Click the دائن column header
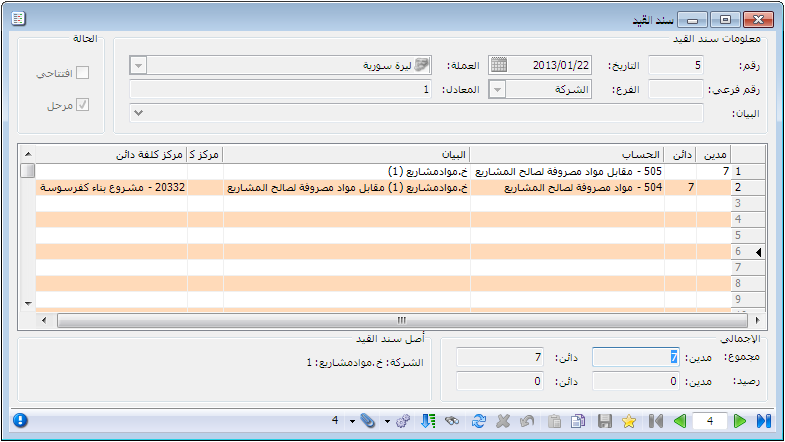The height and width of the screenshot is (442, 785). click(681, 155)
